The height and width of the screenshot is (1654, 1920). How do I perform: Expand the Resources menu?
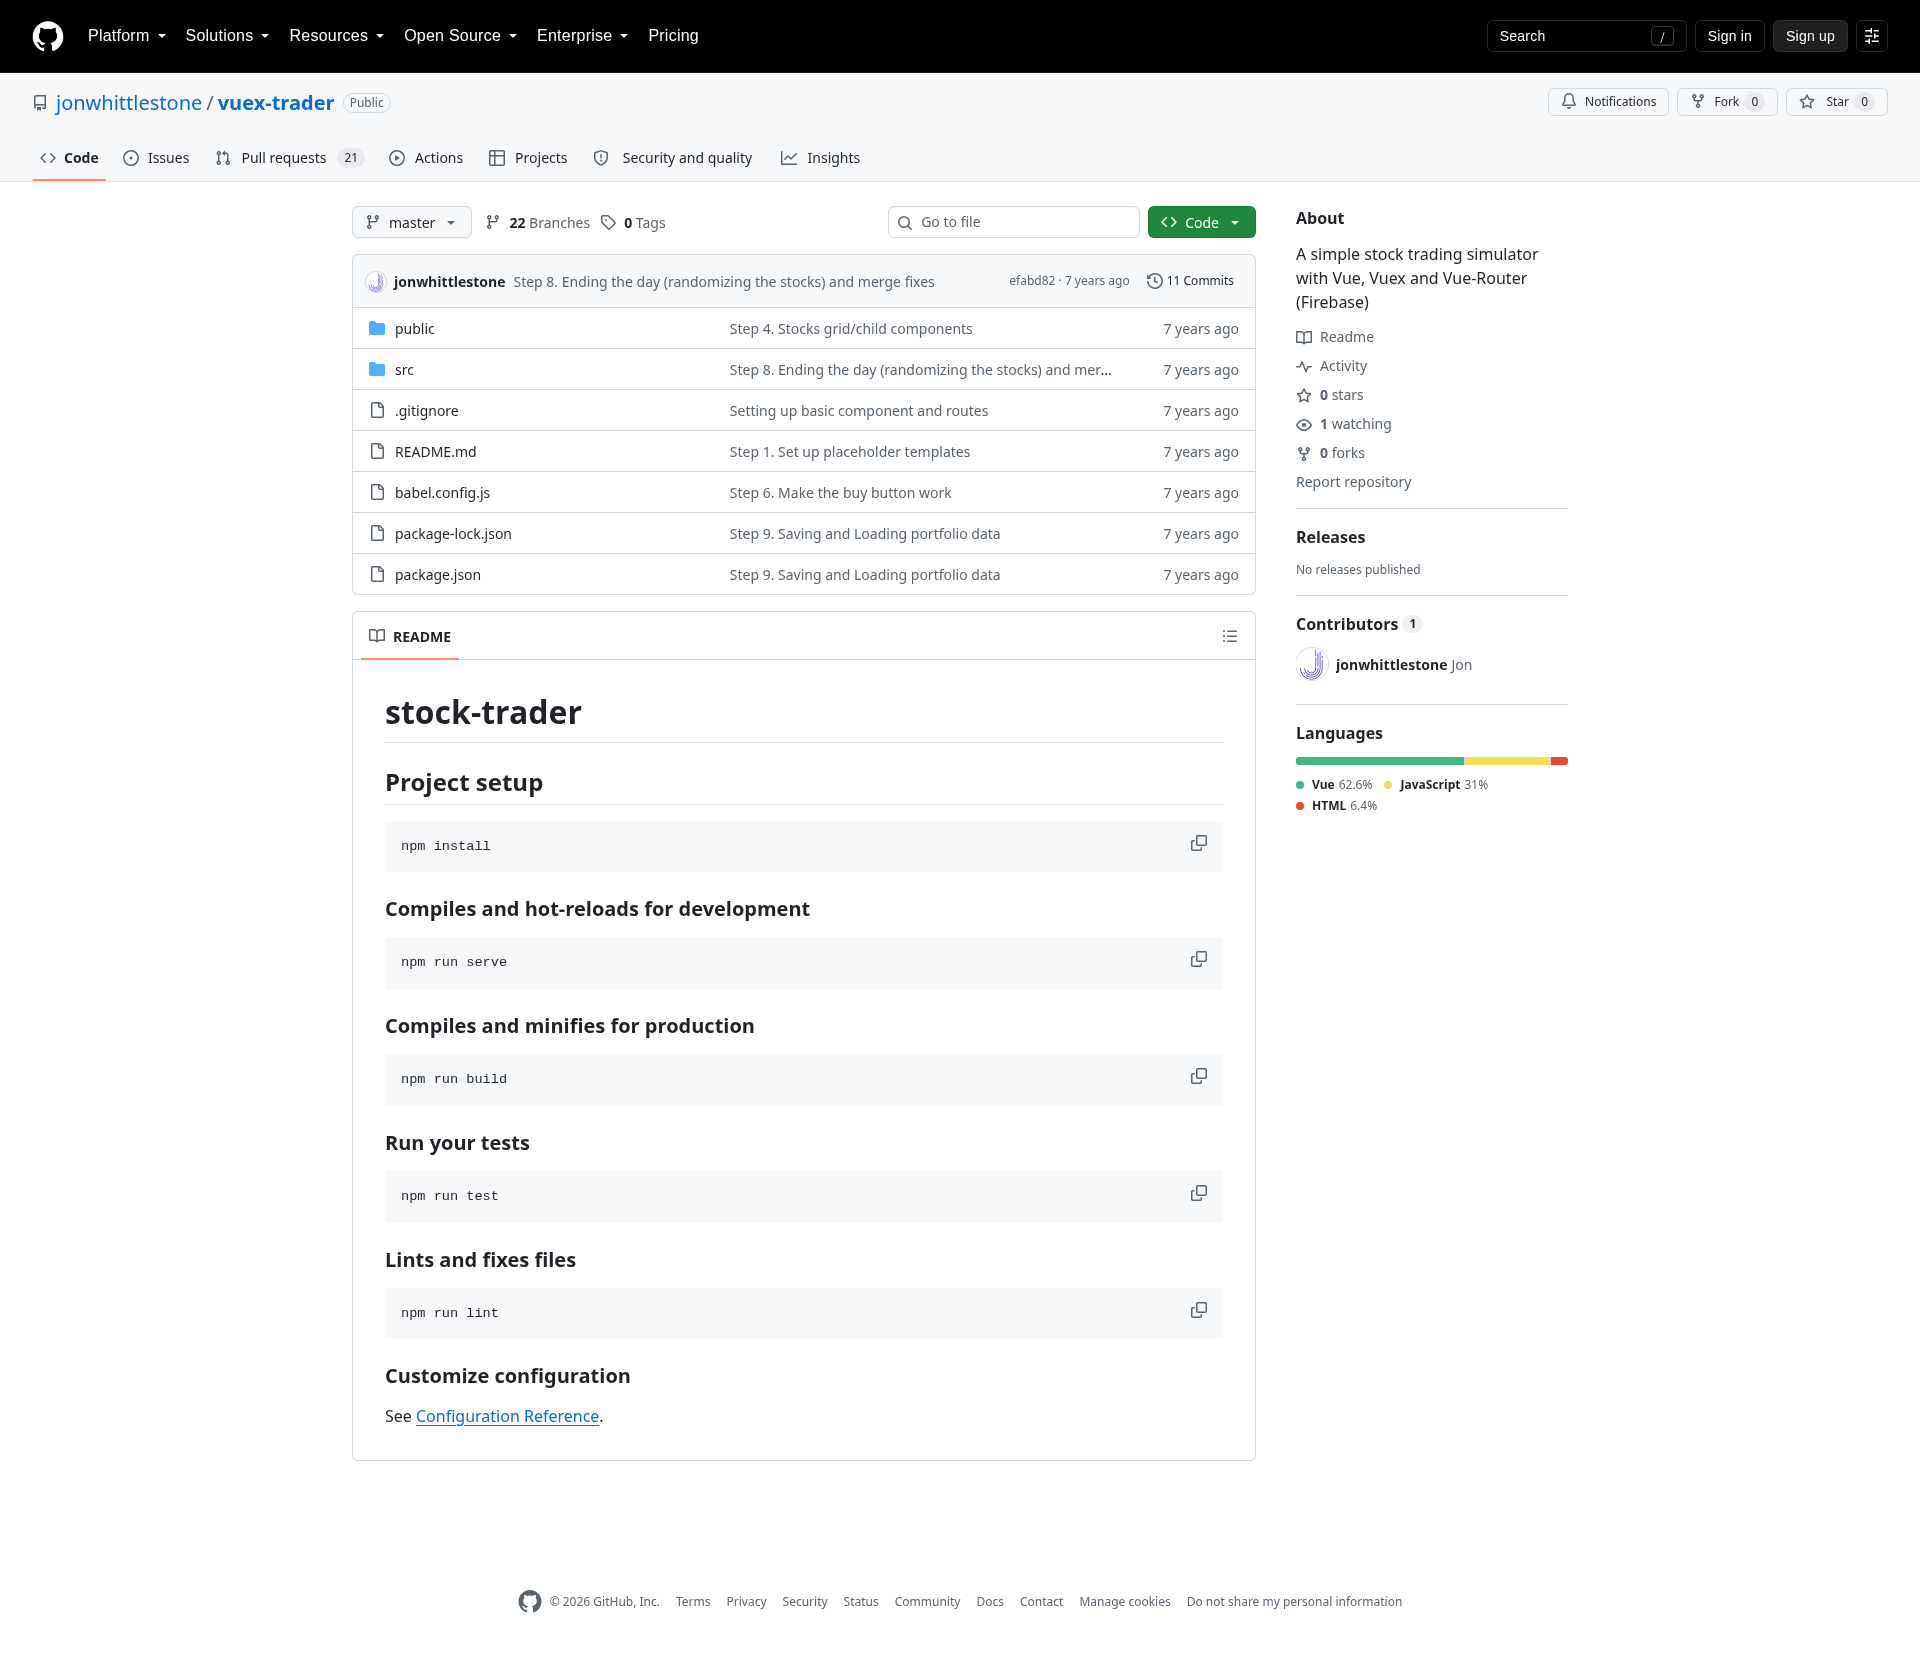[x=337, y=36]
